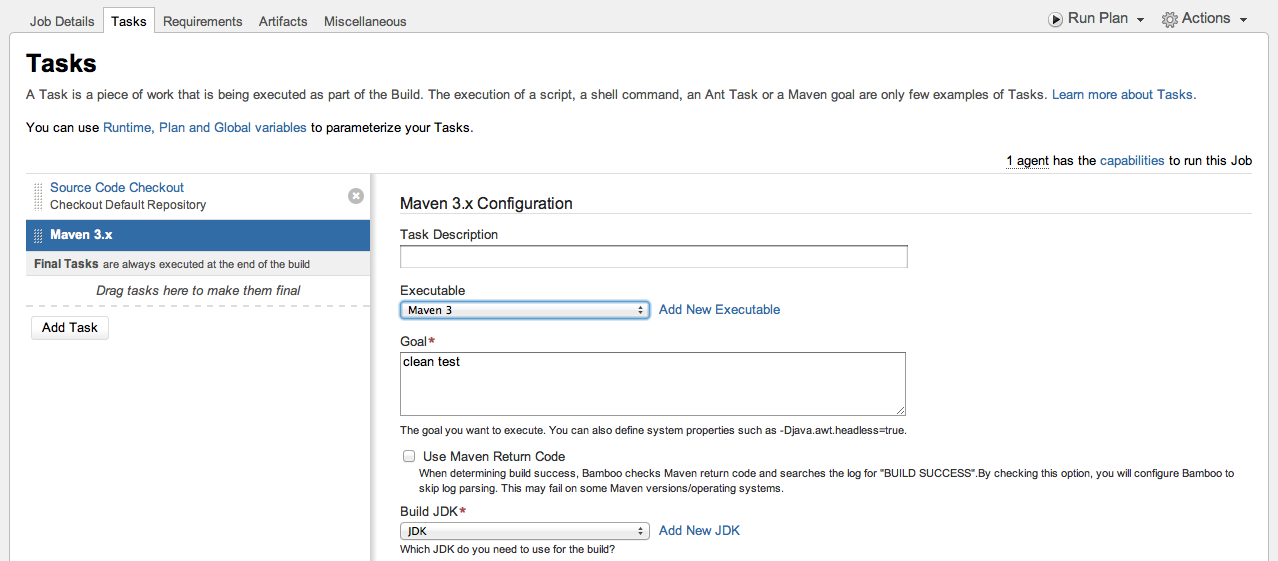Open Learn more about Tasks link
The image size is (1278, 561).
(1122, 95)
